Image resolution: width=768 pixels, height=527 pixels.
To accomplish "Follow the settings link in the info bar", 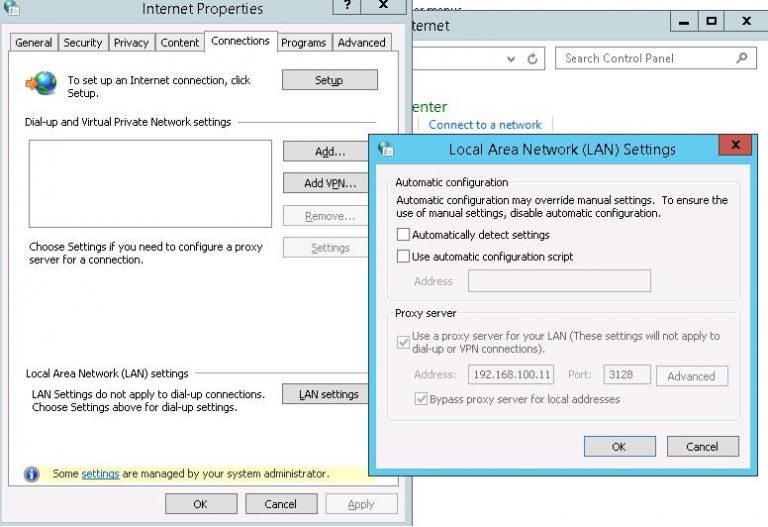I will tap(100, 473).
